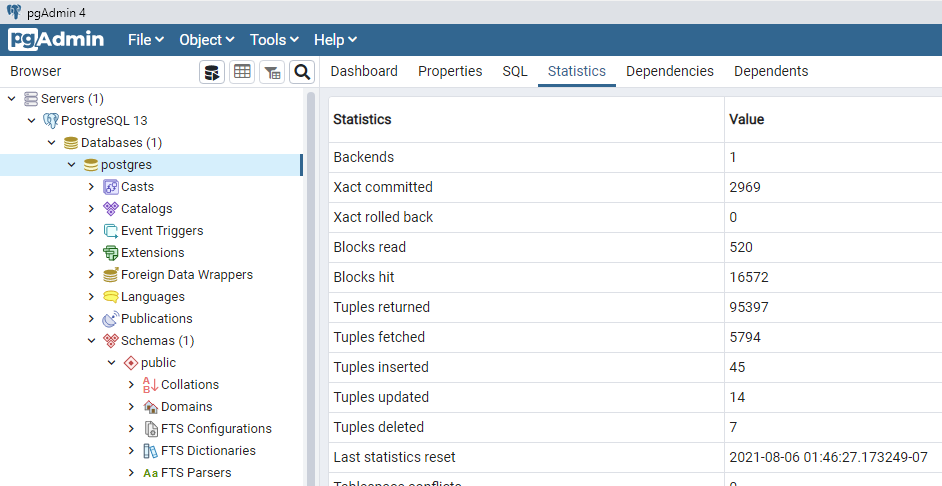Viewport: 942px width, 486px height.
Task: Click the FTS Parsers node icon
Action: pos(150,473)
